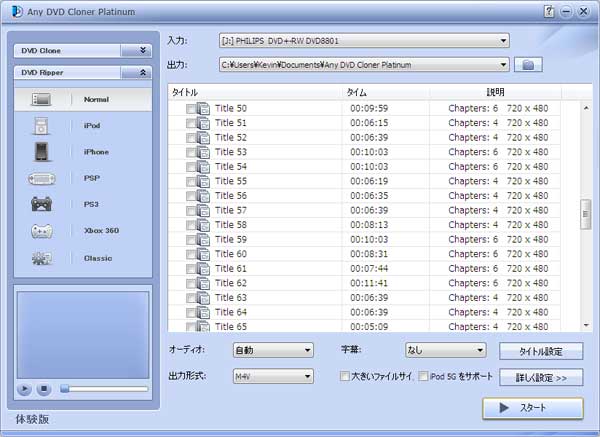Expand the DVD Clone panel chevron
The image size is (600, 437).
[143, 50]
